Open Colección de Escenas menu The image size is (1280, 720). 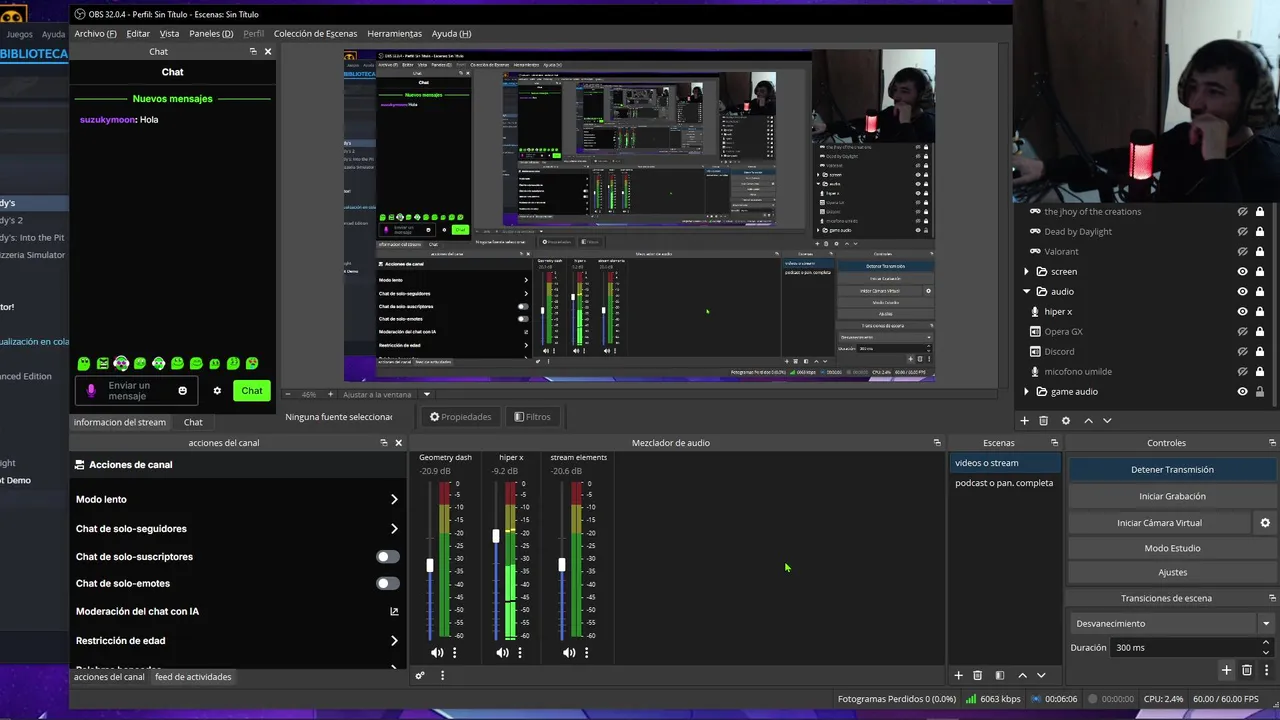[315, 33]
